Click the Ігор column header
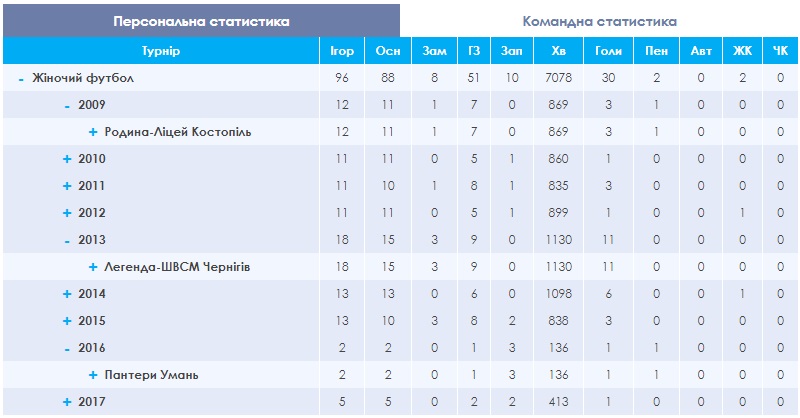Viewport: 800px width, 418px height. (342, 51)
